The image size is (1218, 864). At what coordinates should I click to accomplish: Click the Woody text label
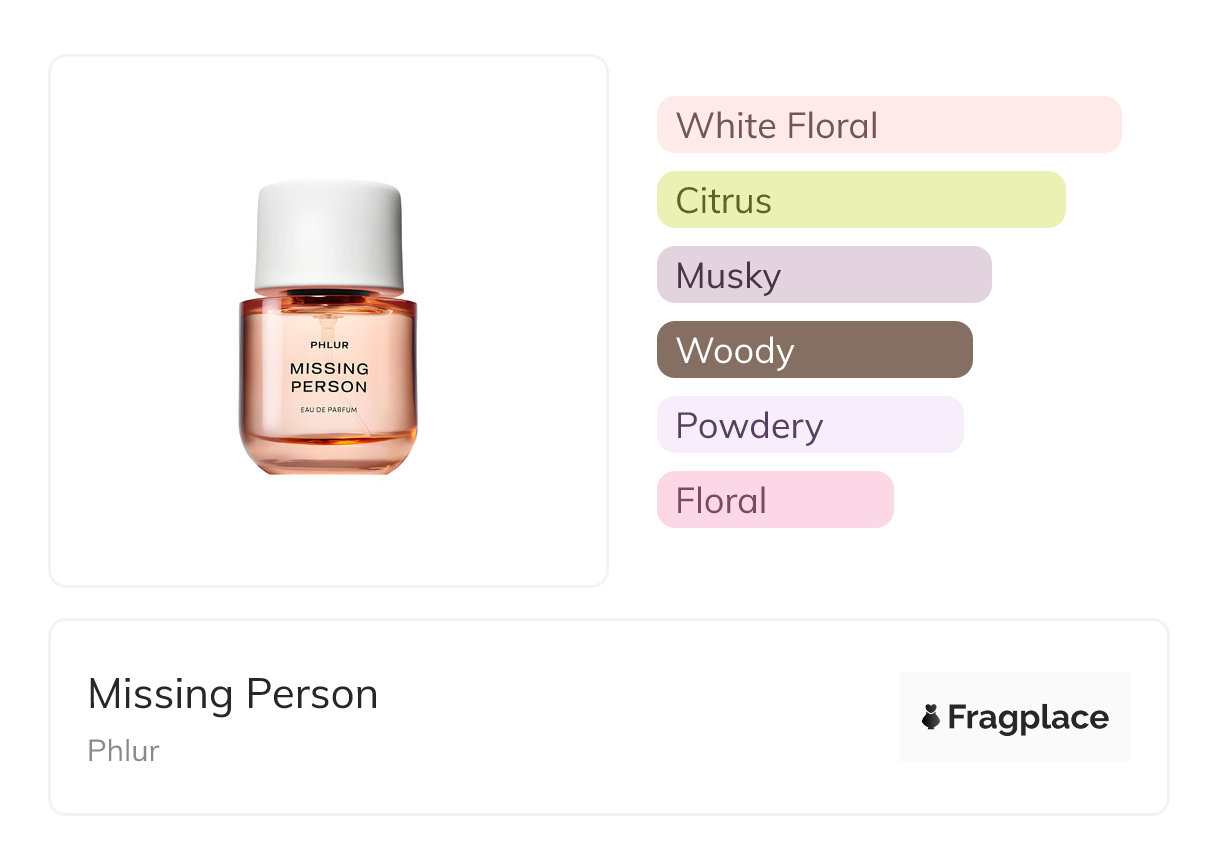[735, 351]
